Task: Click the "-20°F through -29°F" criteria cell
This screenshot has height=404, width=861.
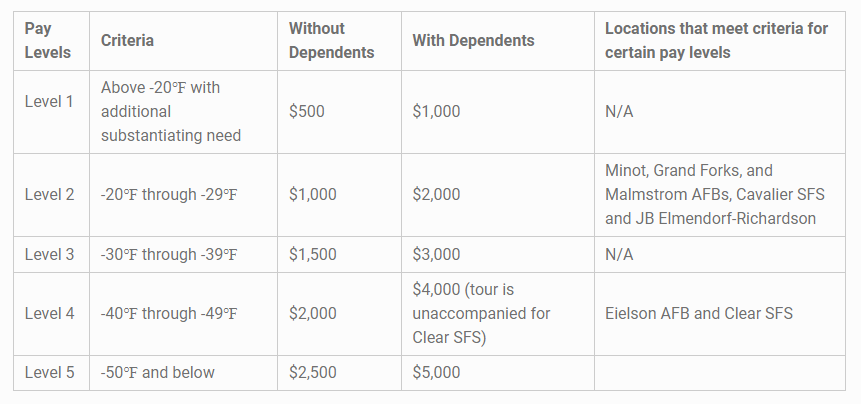Action: [169, 194]
